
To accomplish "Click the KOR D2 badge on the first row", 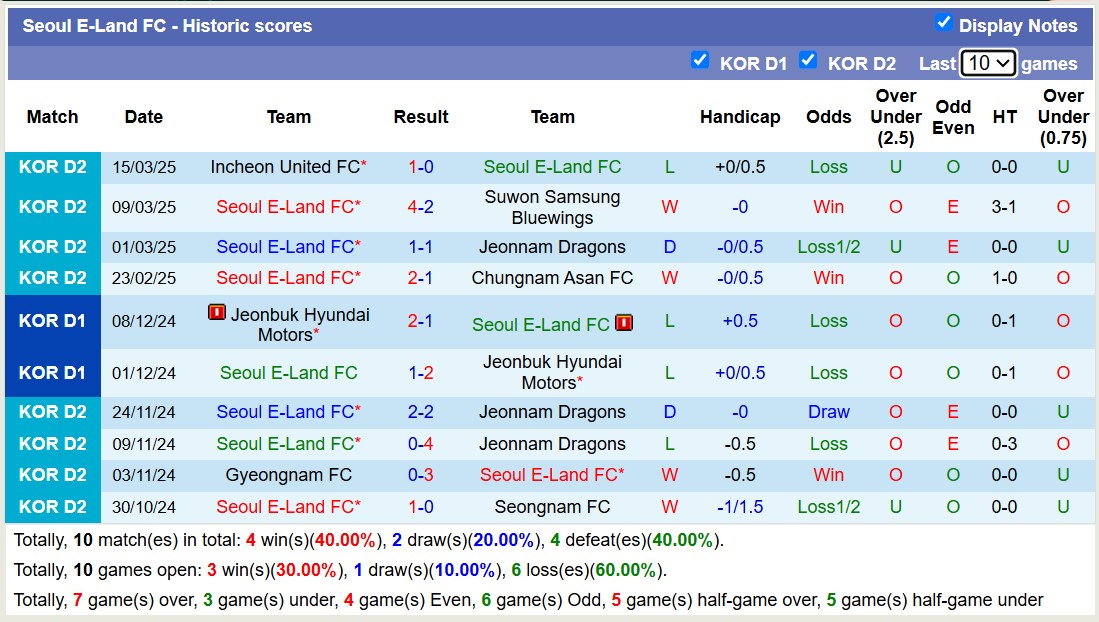I will coord(52,167).
